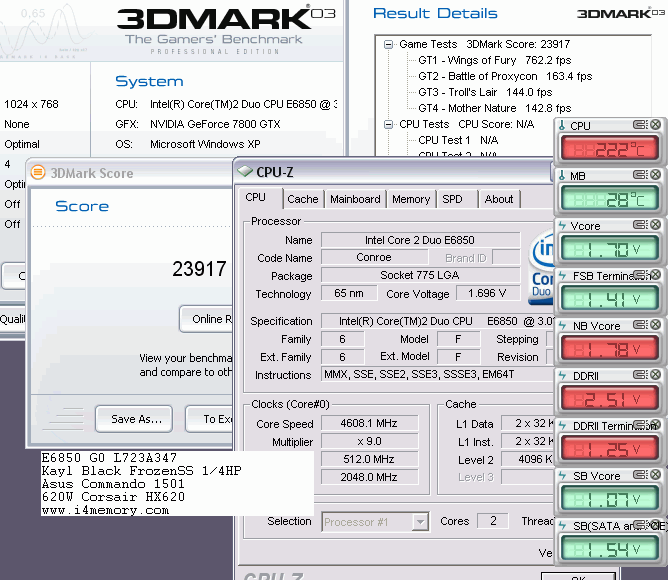The width and height of the screenshot is (668, 580).
Task: Select the GT4 - Mother Nature result row
Action: [495, 108]
